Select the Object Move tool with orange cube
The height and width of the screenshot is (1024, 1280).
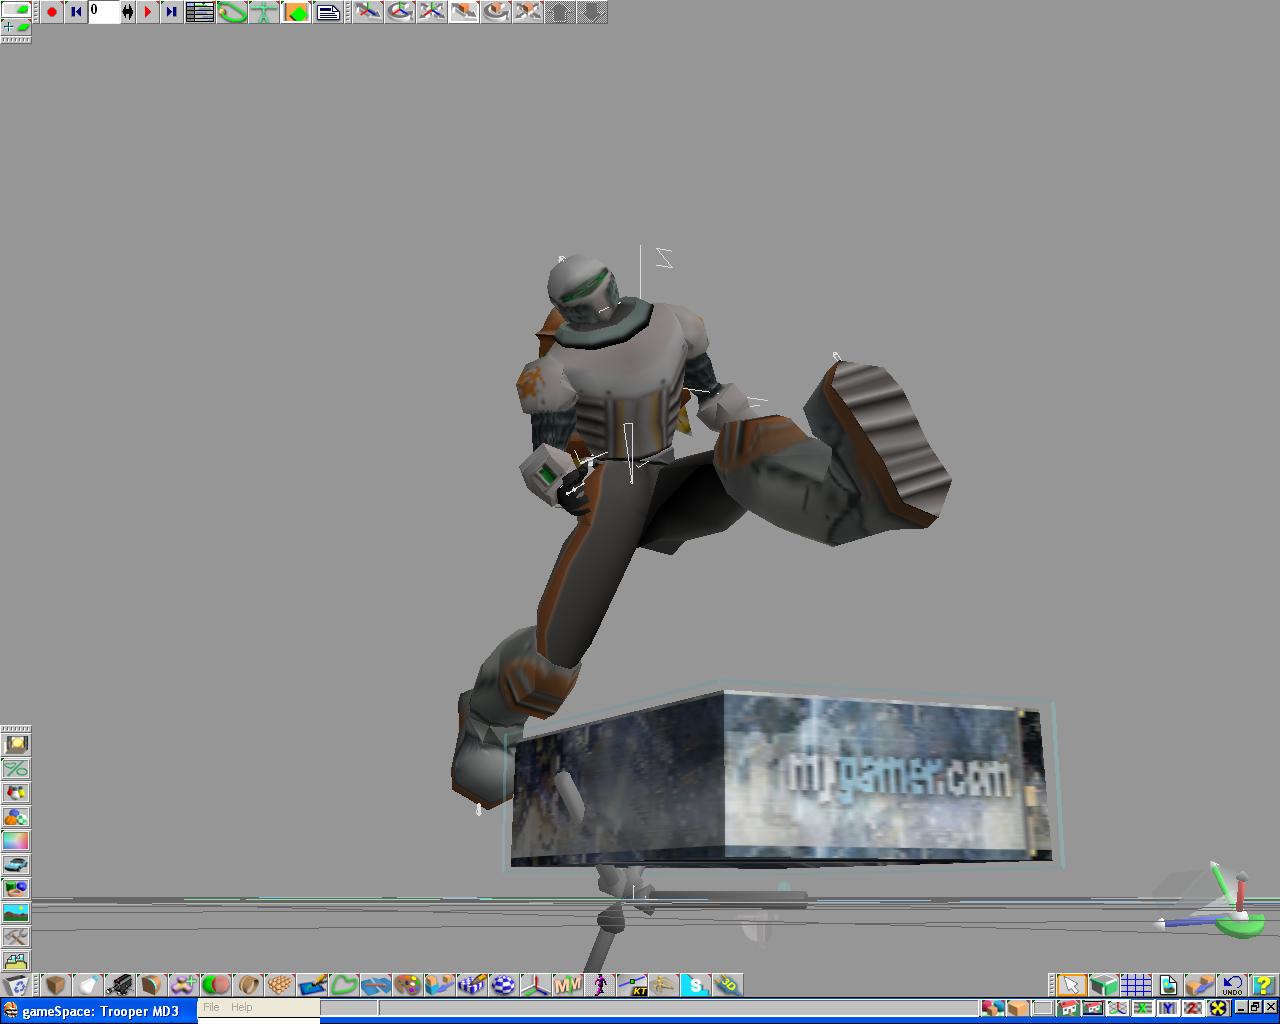[464, 12]
